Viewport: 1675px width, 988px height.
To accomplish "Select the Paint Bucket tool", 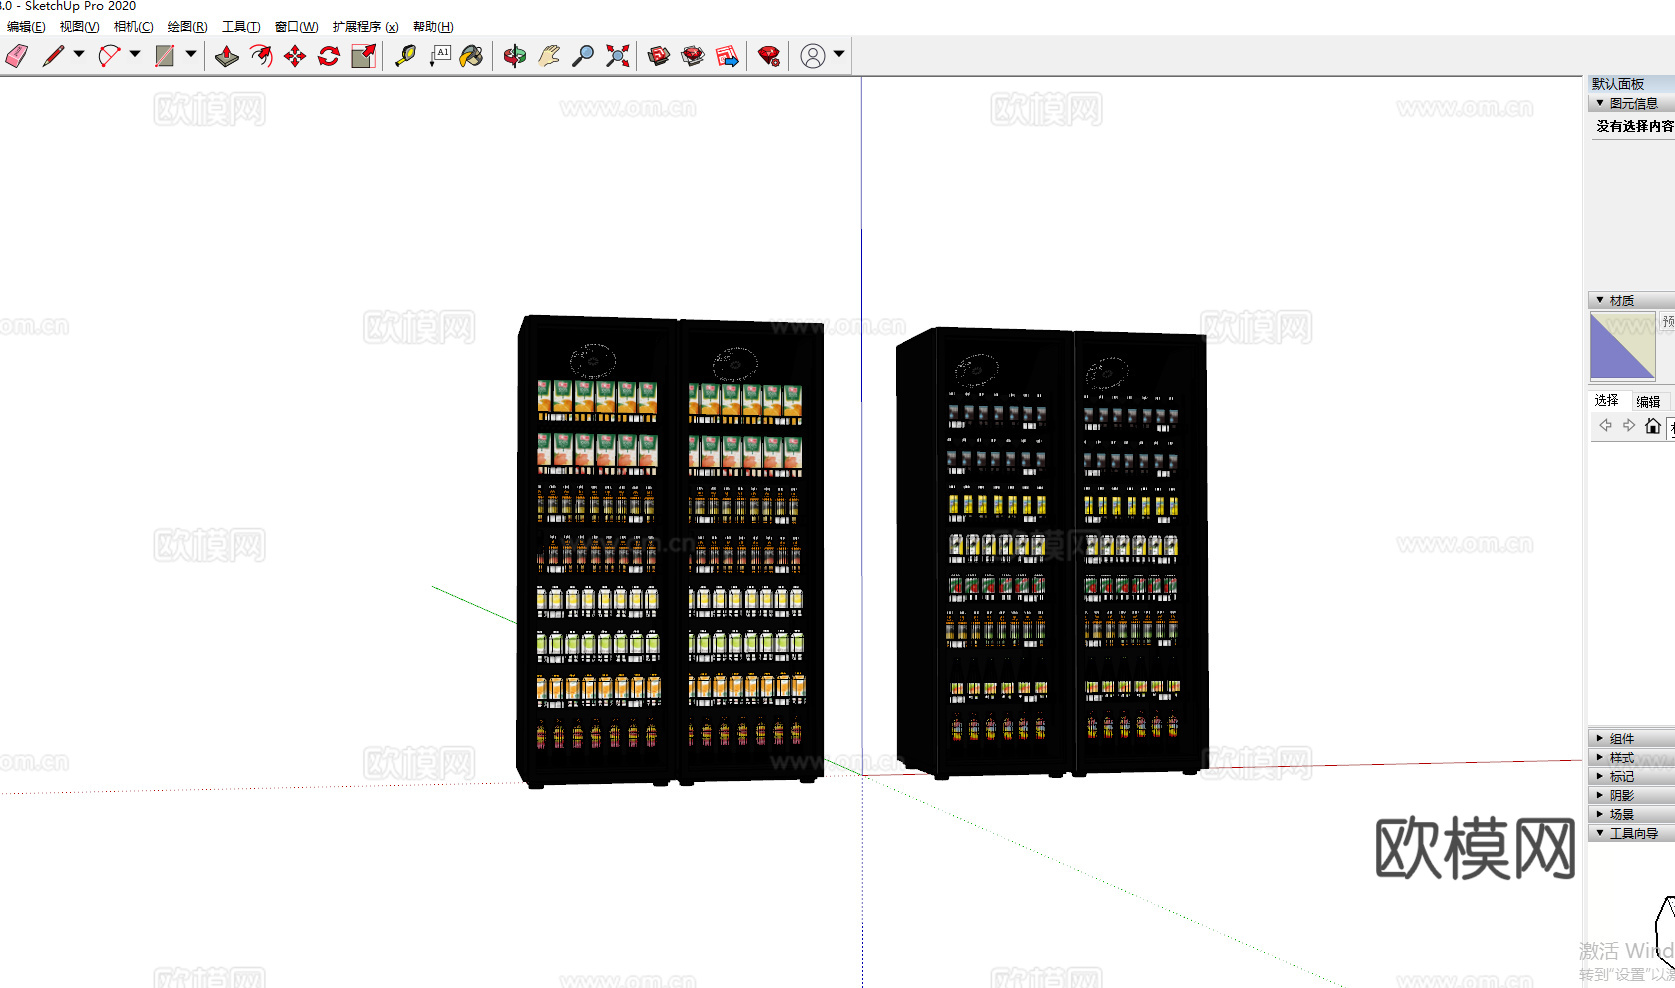I will pyautogui.click(x=471, y=56).
